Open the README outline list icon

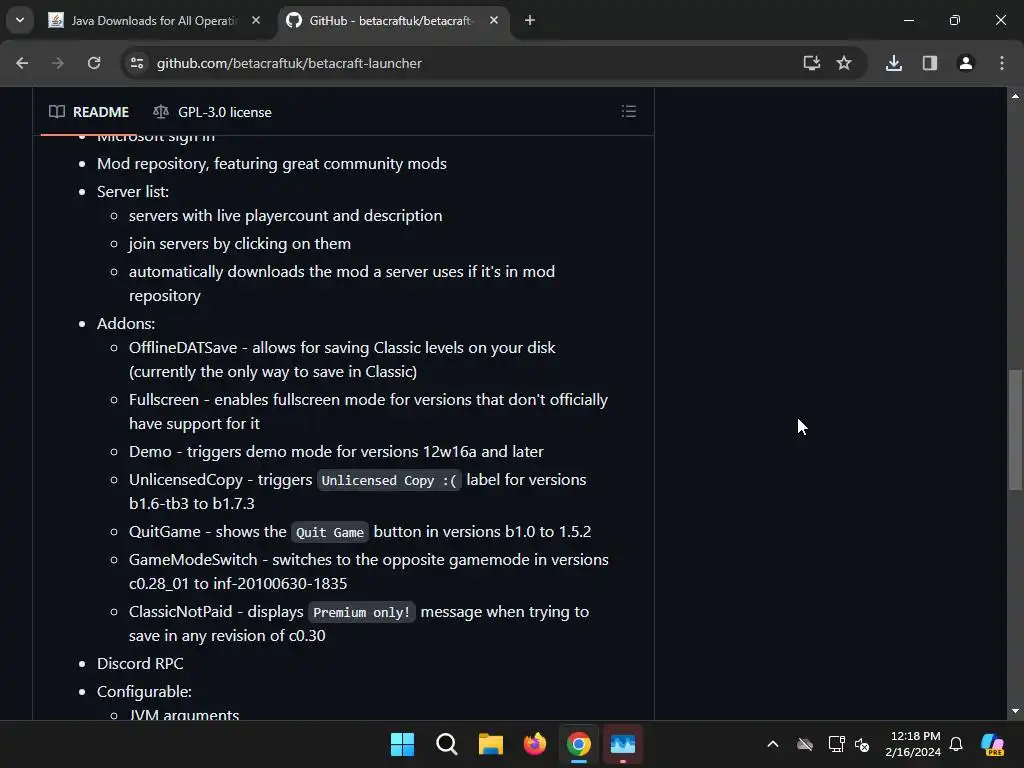pyautogui.click(x=628, y=111)
